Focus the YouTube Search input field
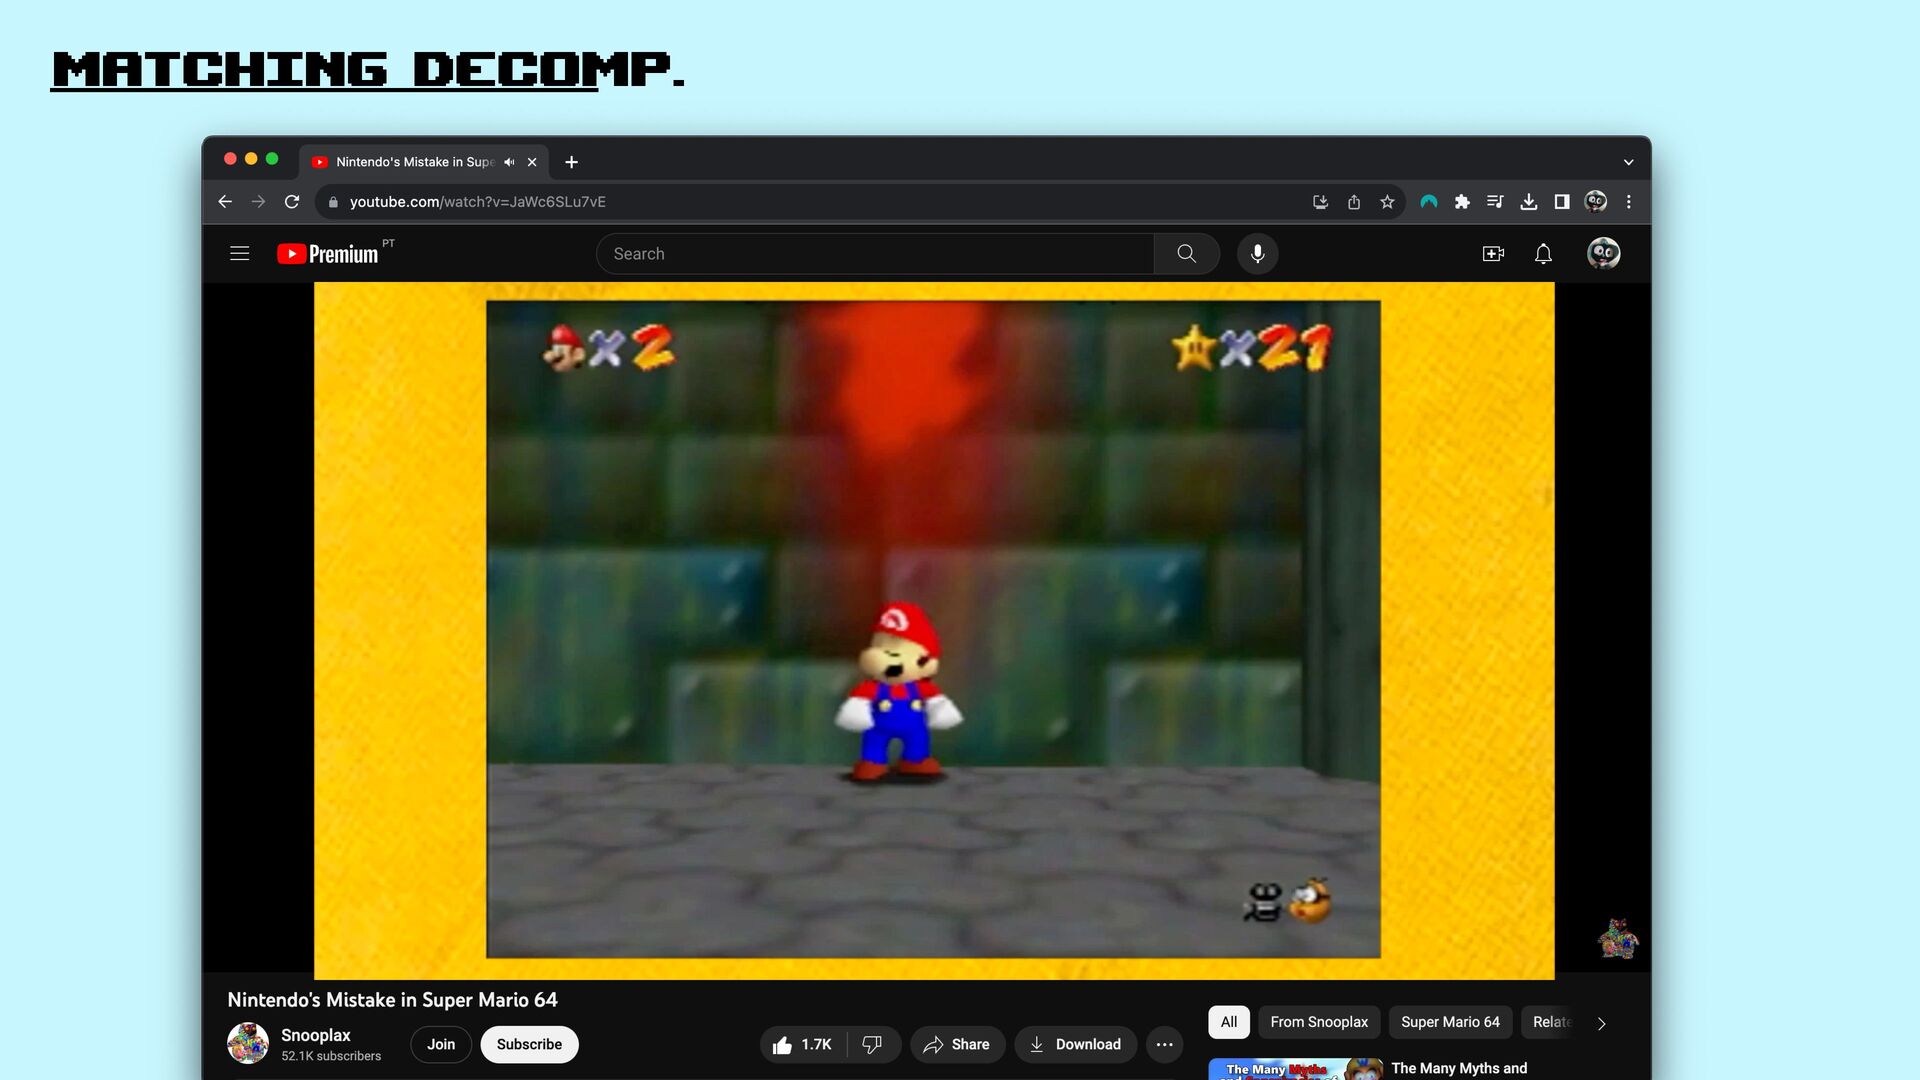The image size is (1920, 1080). click(875, 254)
